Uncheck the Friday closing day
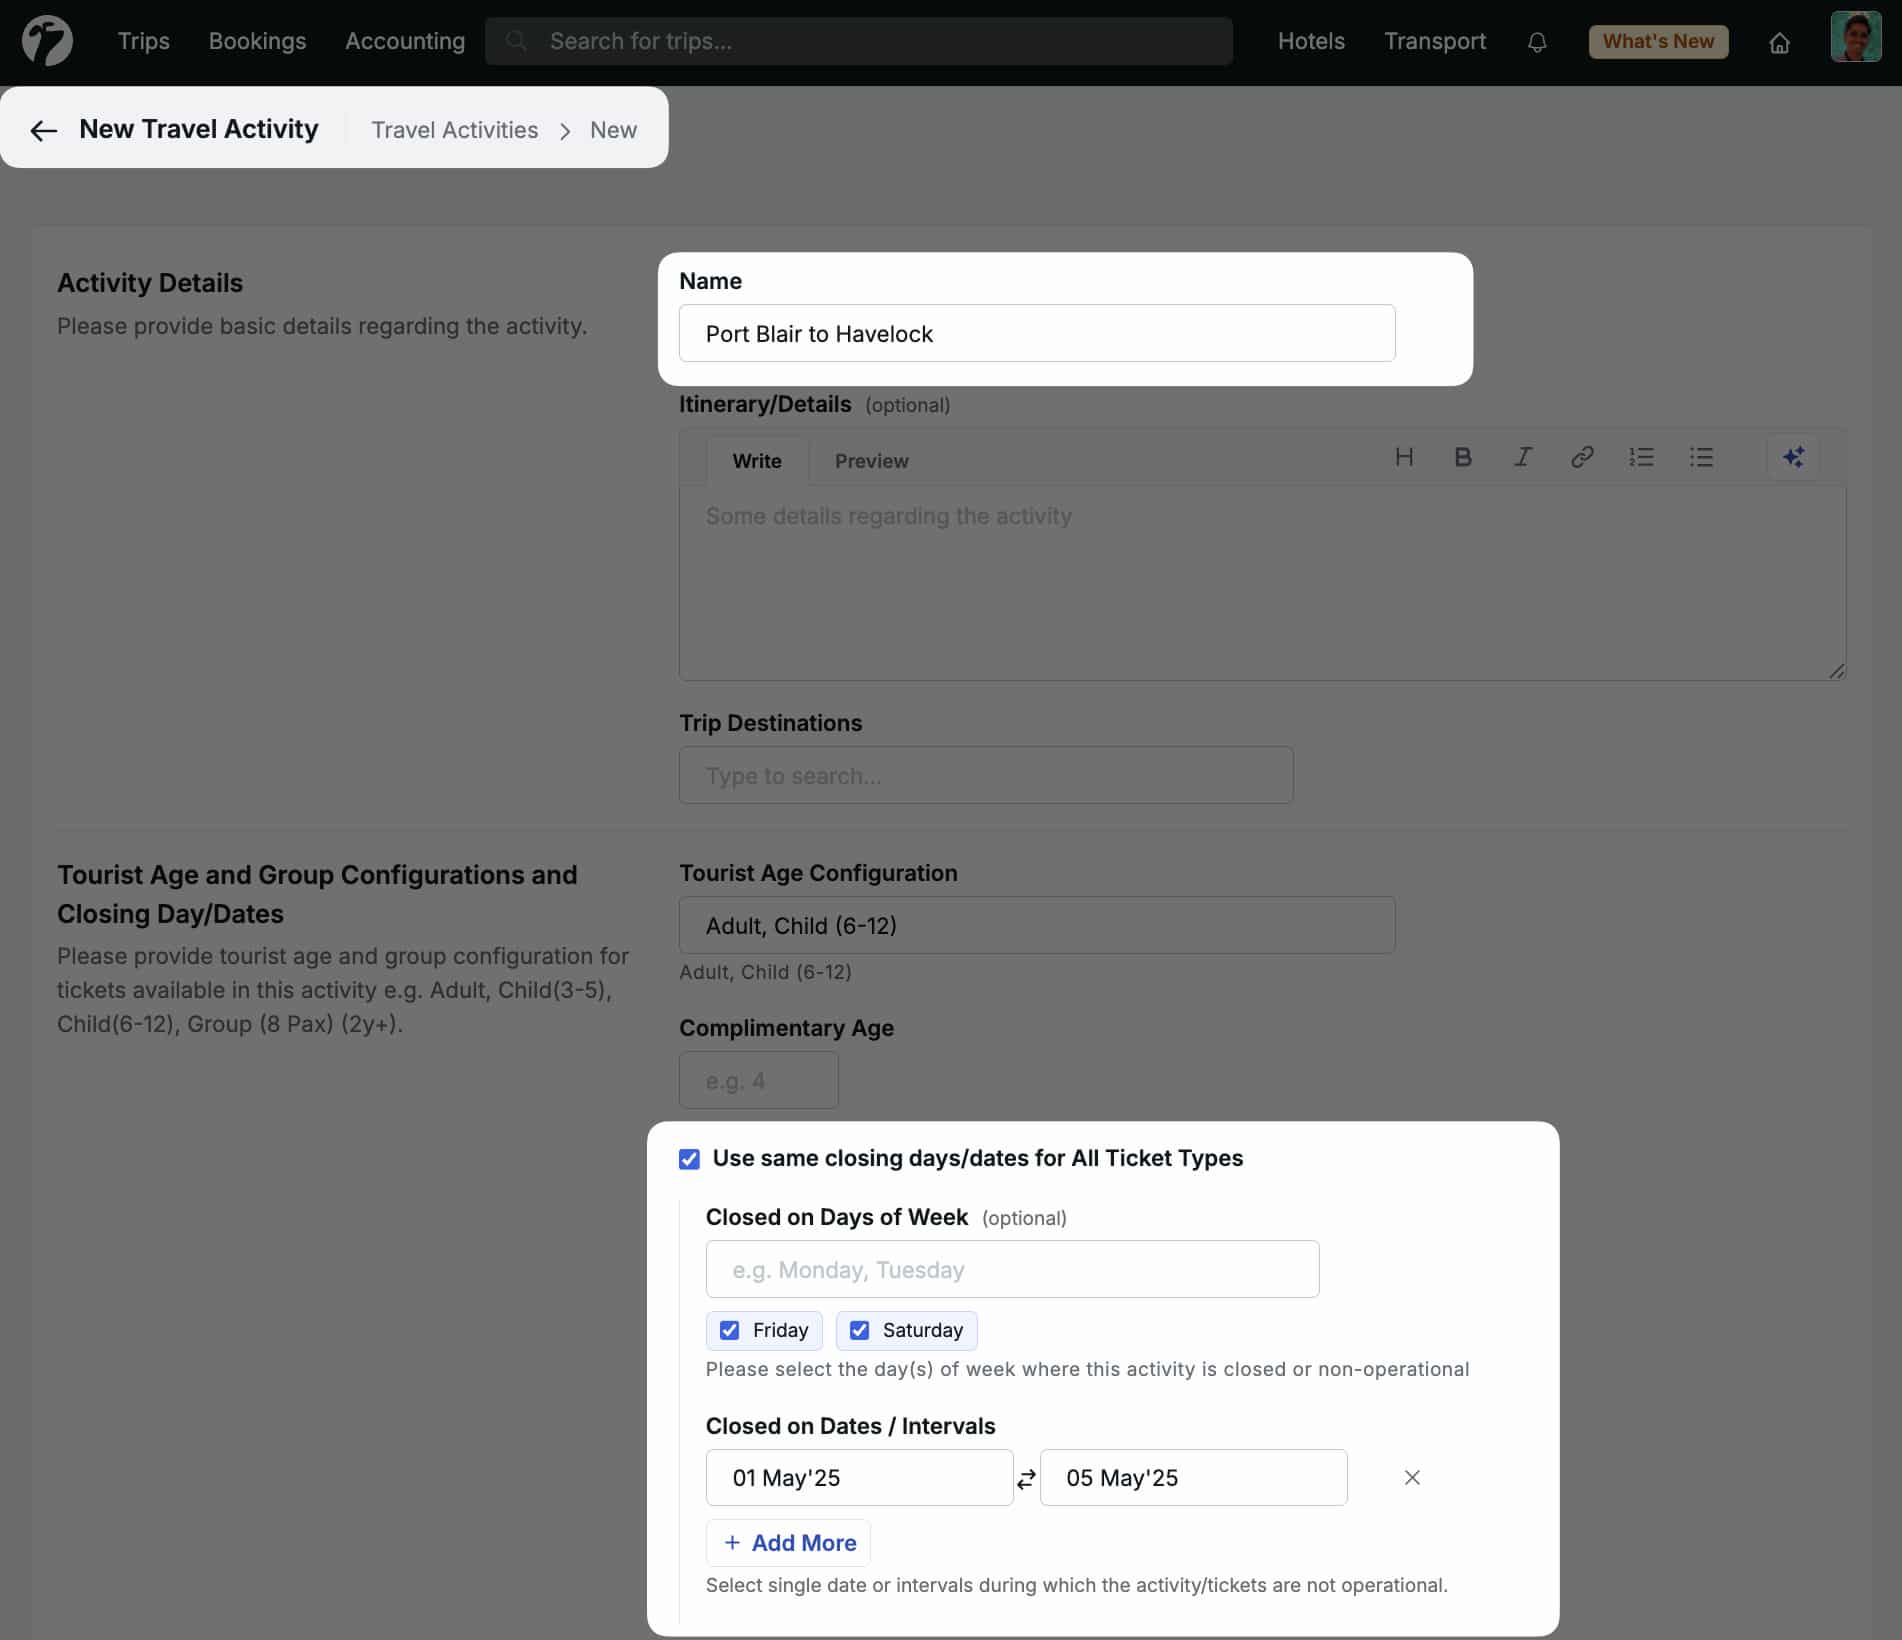The height and width of the screenshot is (1640, 1902). pyautogui.click(x=729, y=1330)
